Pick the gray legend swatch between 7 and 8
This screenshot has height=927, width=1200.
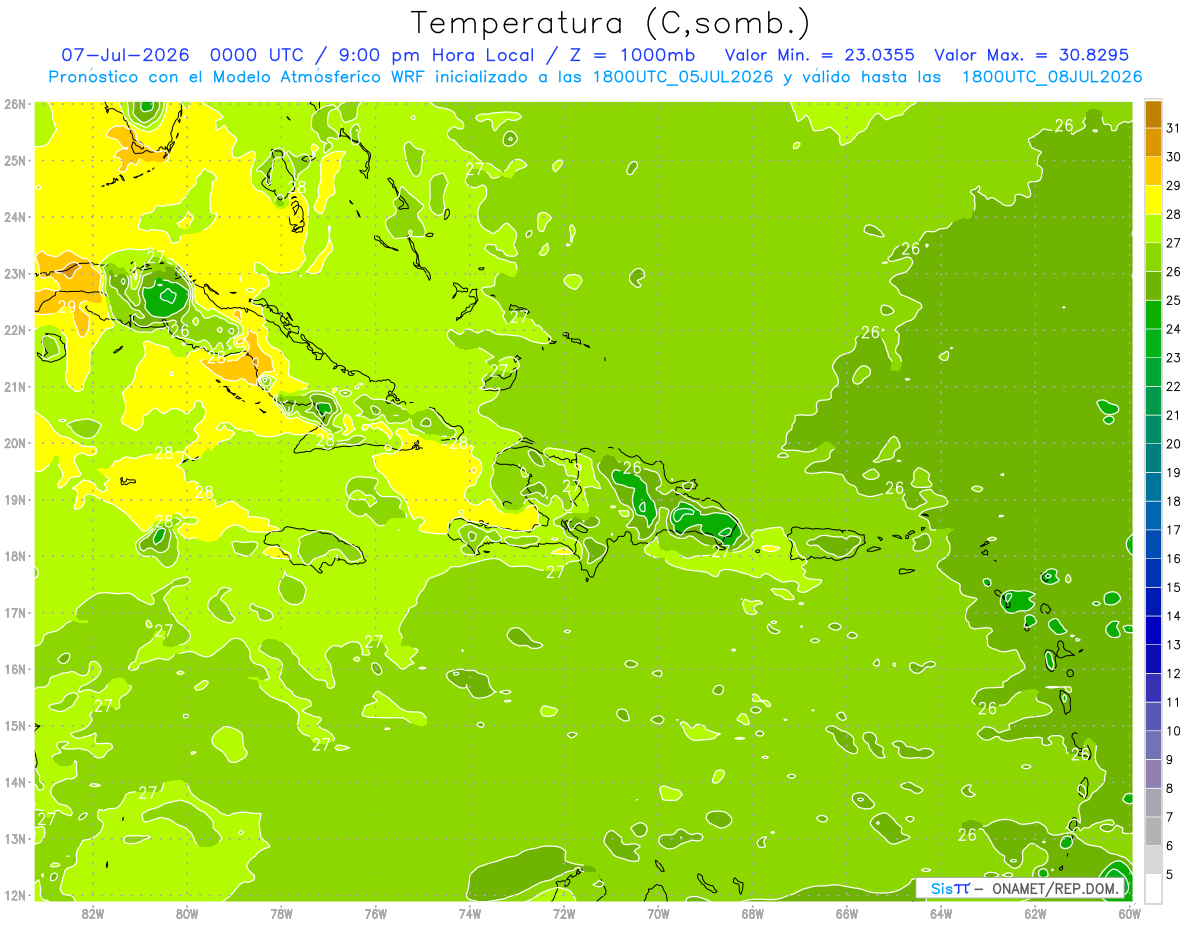1153,802
